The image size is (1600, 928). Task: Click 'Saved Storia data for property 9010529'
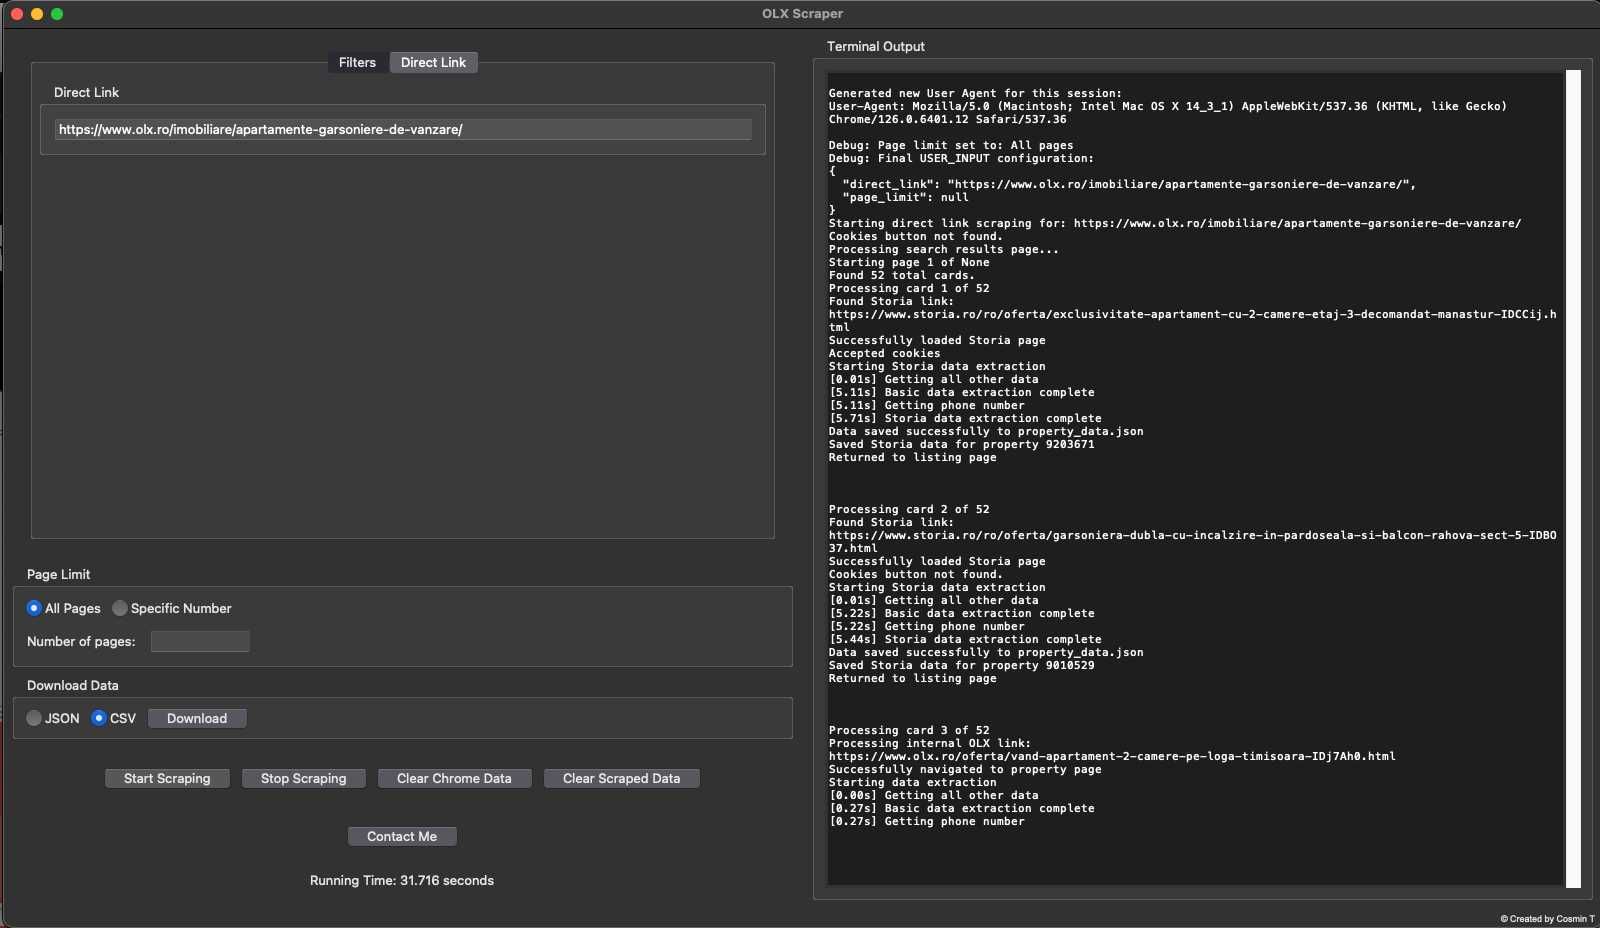pos(961,665)
